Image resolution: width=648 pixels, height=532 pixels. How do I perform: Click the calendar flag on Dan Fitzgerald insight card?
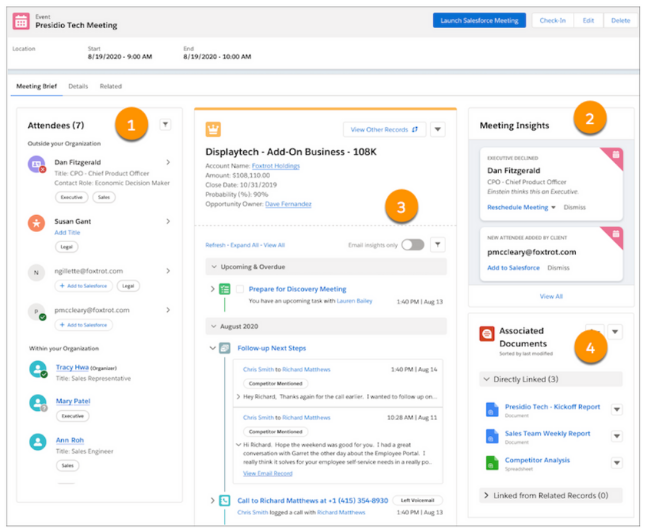click(615, 155)
